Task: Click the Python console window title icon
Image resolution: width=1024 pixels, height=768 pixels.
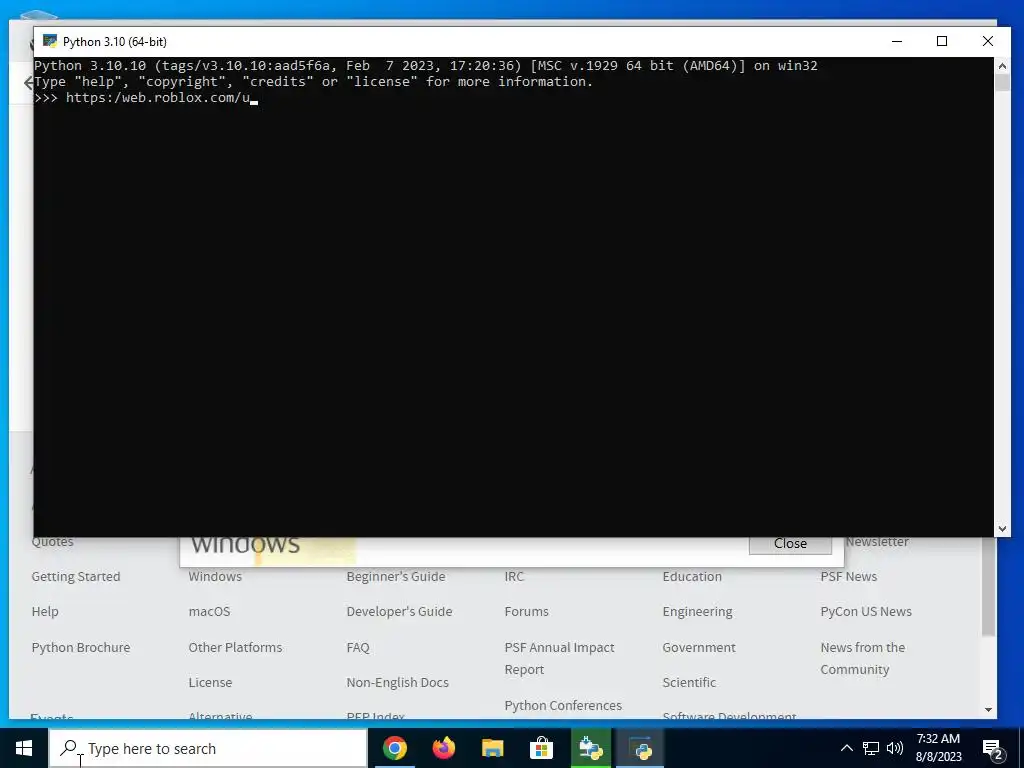Action: coord(50,41)
